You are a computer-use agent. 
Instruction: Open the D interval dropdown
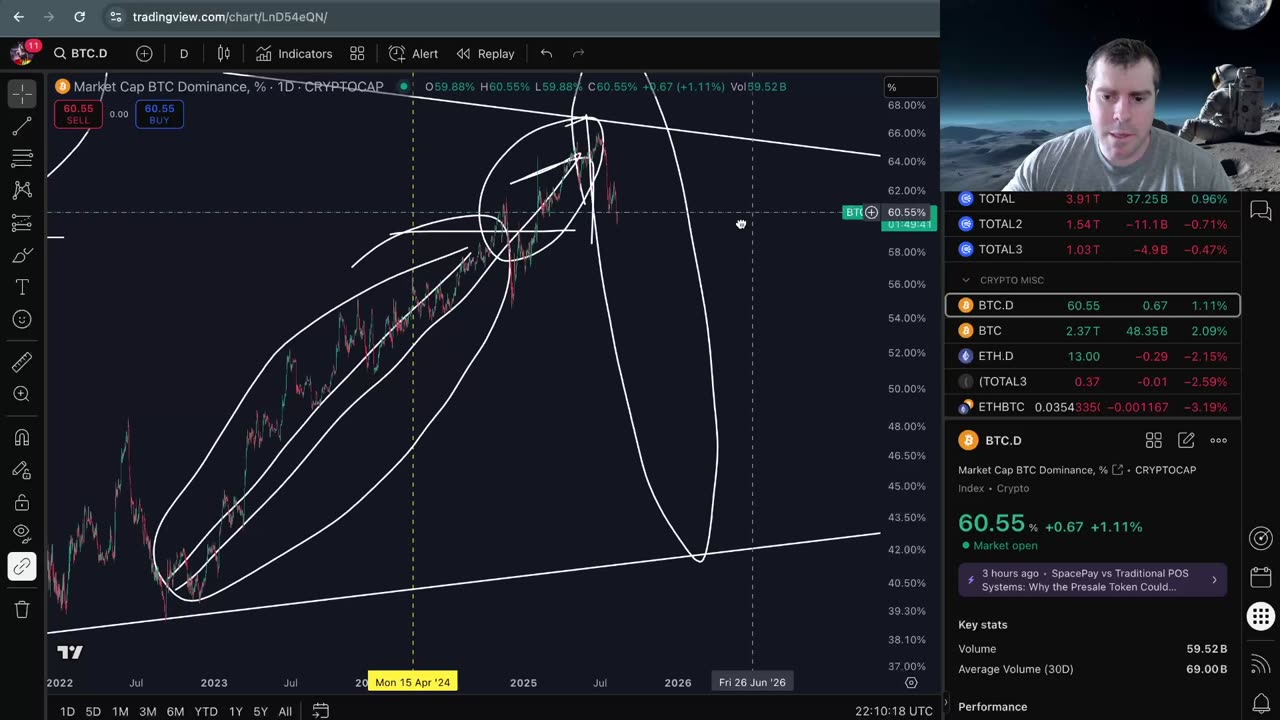184,53
